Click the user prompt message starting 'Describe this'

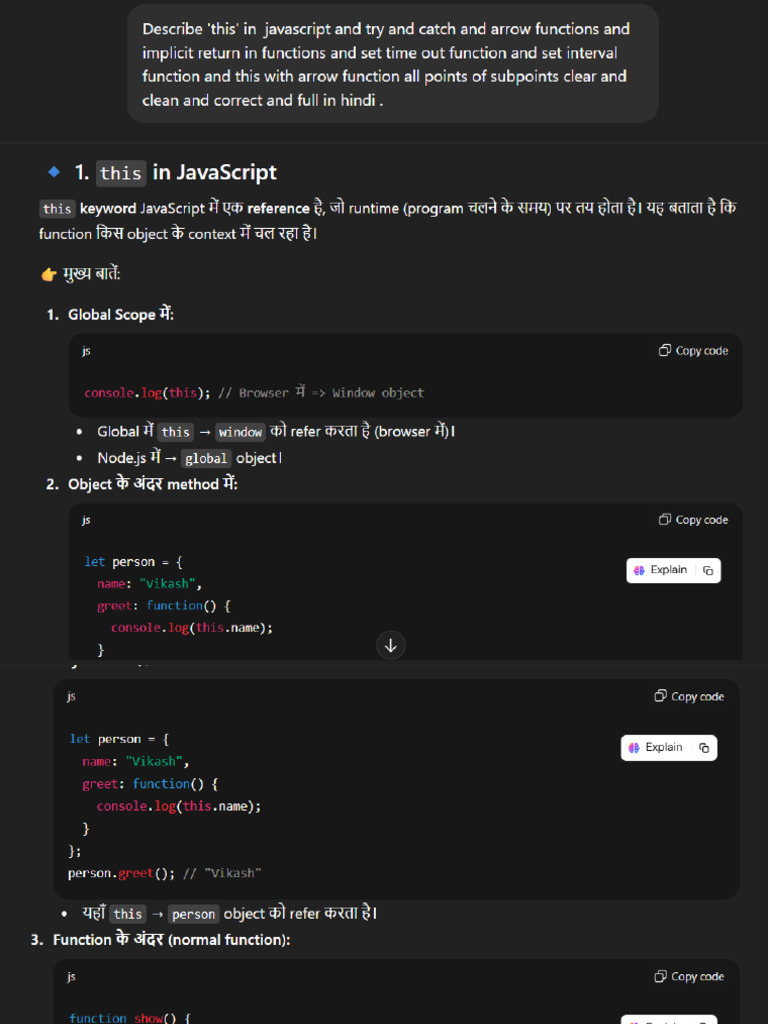(392, 64)
